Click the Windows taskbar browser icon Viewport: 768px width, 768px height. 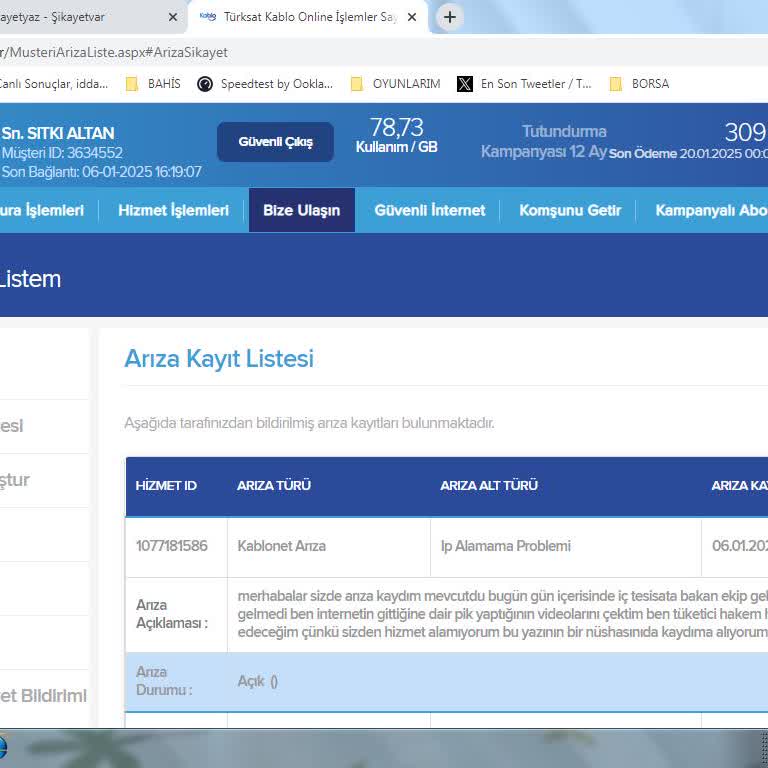pos(3,748)
